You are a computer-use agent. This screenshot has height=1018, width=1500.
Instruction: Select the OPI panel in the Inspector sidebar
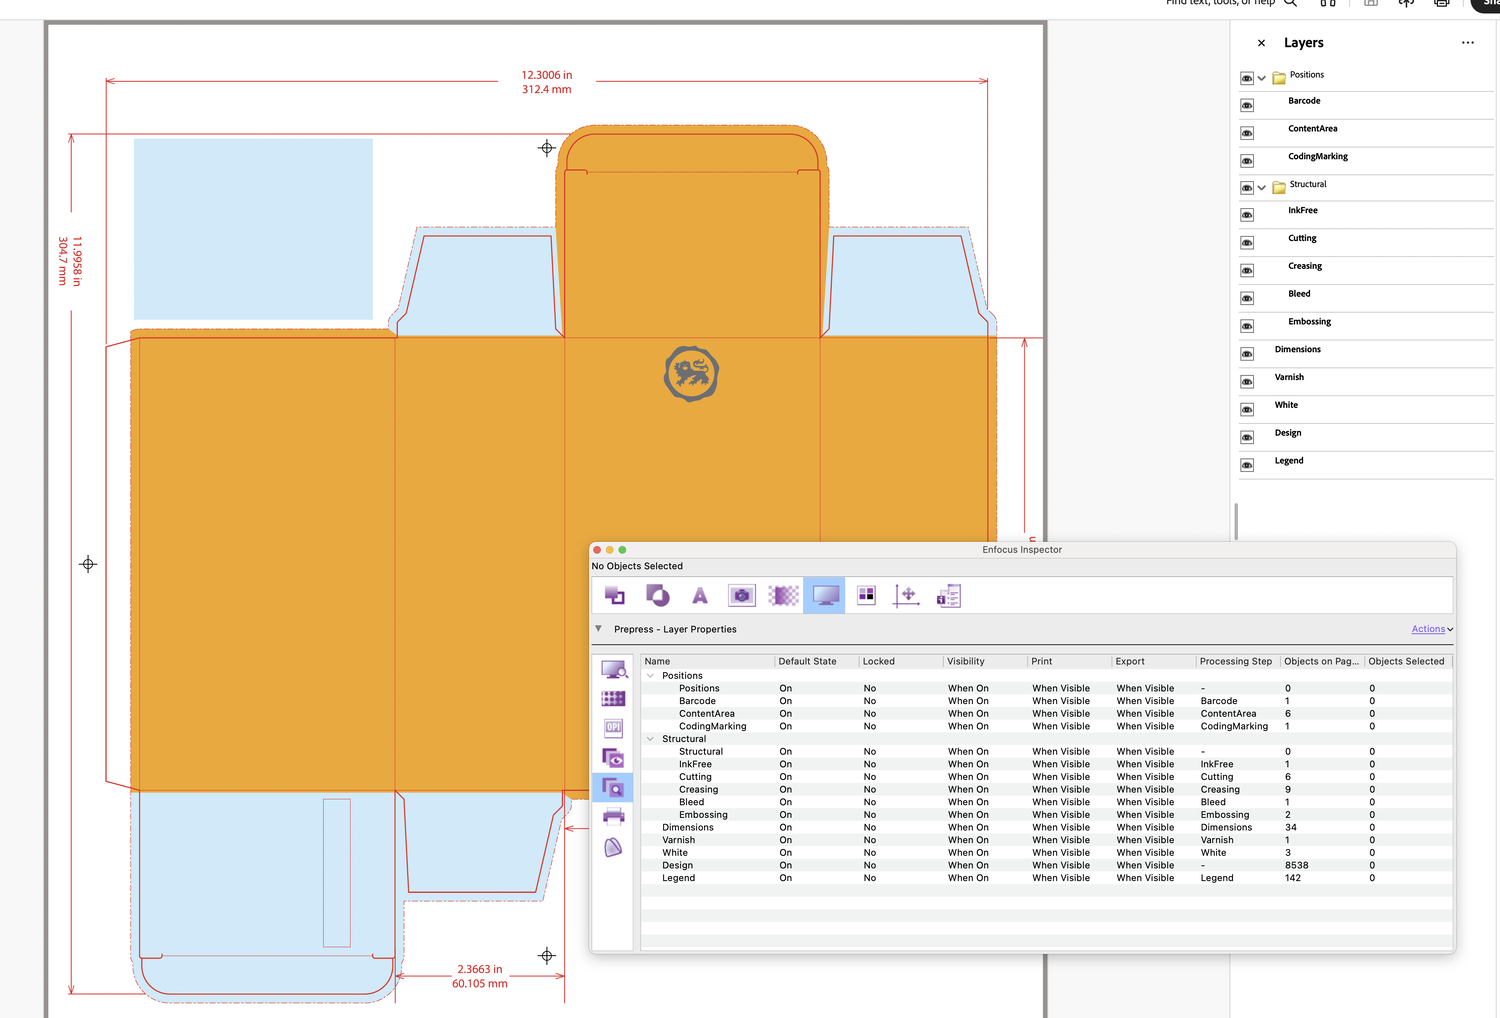[613, 727]
